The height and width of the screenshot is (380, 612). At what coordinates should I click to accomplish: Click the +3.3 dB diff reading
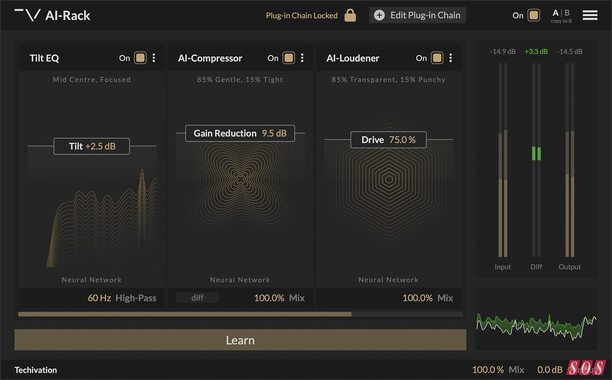536,51
